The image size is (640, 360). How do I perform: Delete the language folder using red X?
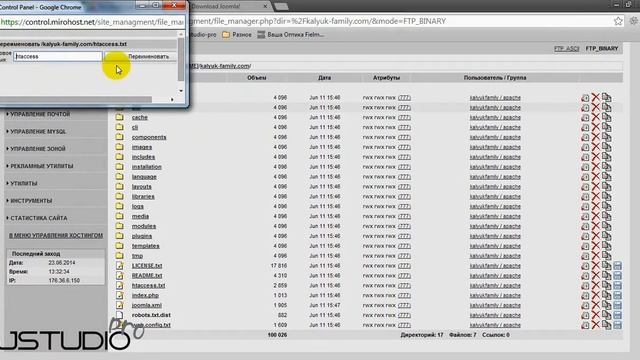tap(596, 177)
